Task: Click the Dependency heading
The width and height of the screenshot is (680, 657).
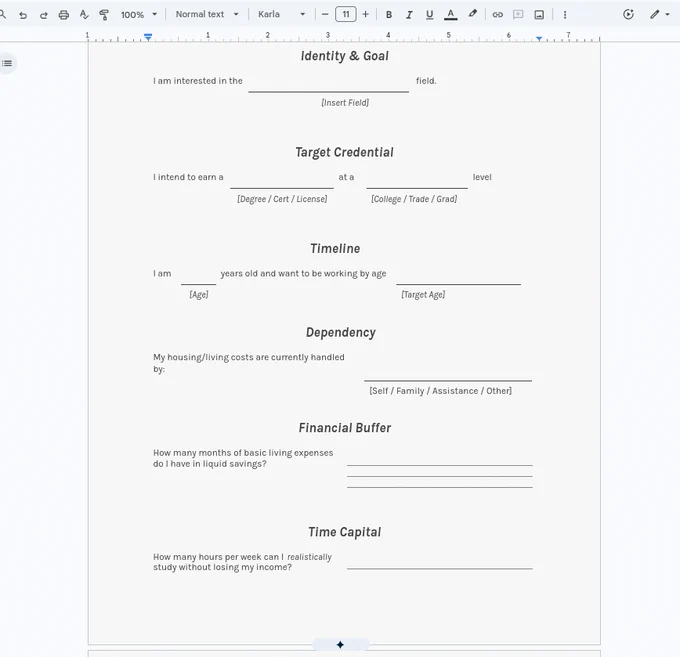Action: coord(341,332)
